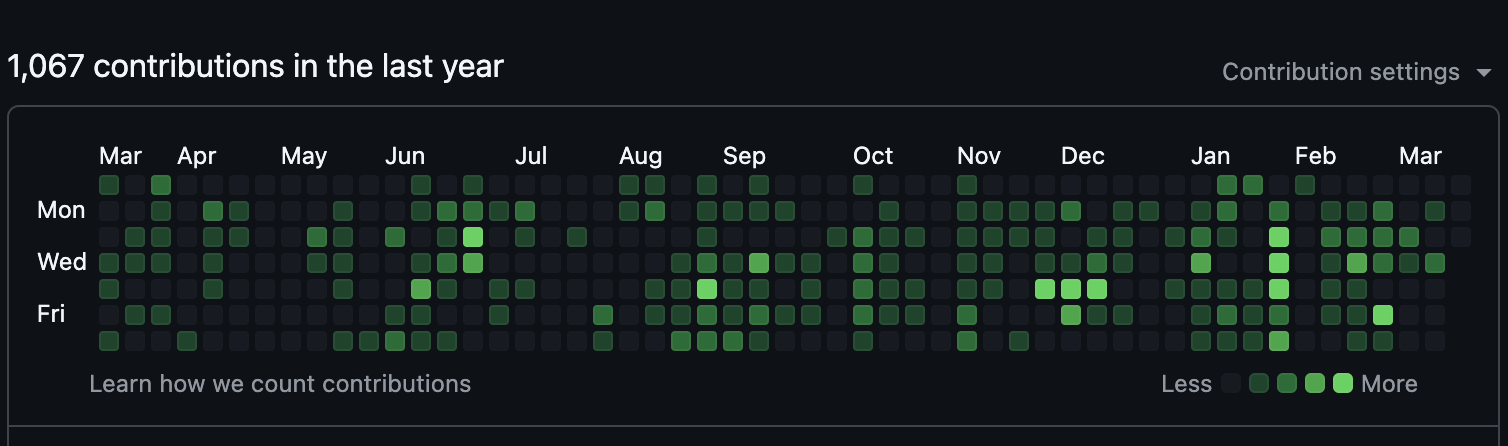Click the May month label

pyautogui.click(x=304, y=156)
